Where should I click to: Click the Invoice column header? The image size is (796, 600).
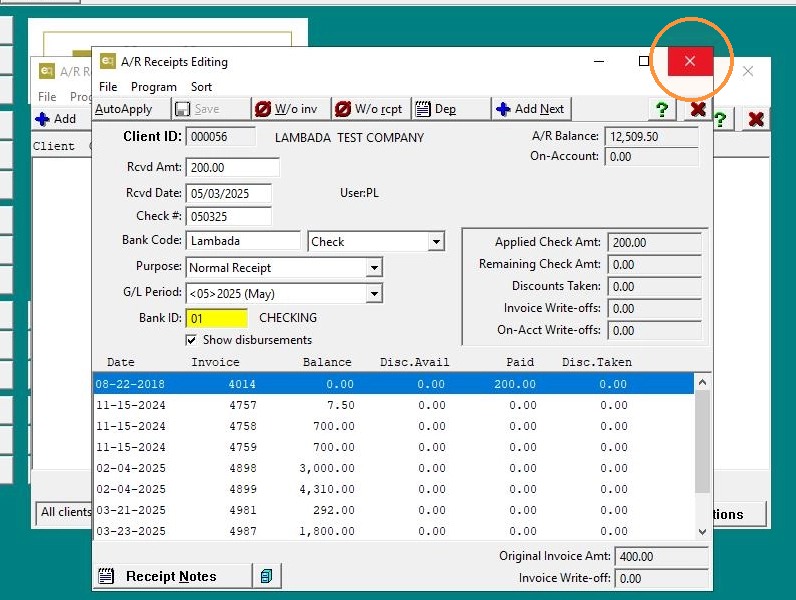click(x=215, y=362)
